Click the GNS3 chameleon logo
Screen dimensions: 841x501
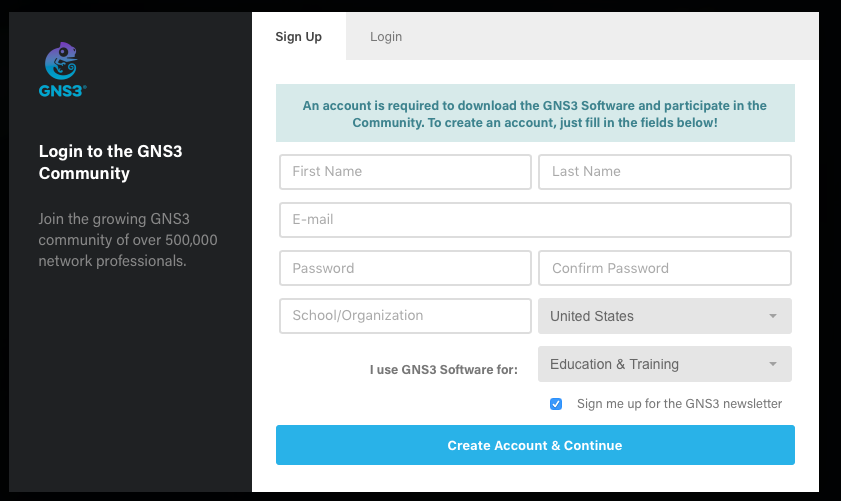62,70
